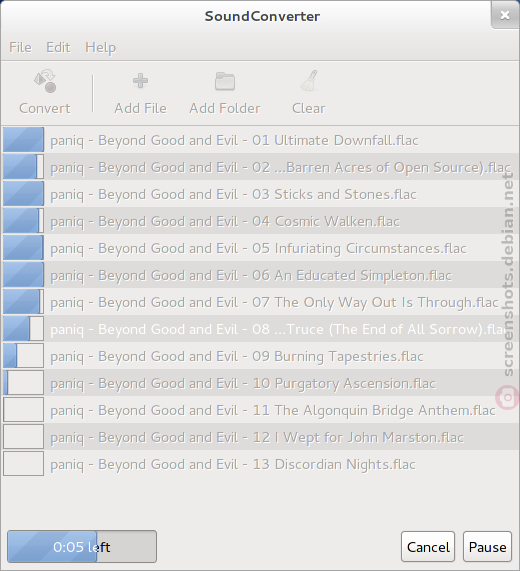This screenshot has width=520, height=571.
Task: Select the 13 Discordian Nights.flac row
Action: click(260, 464)
